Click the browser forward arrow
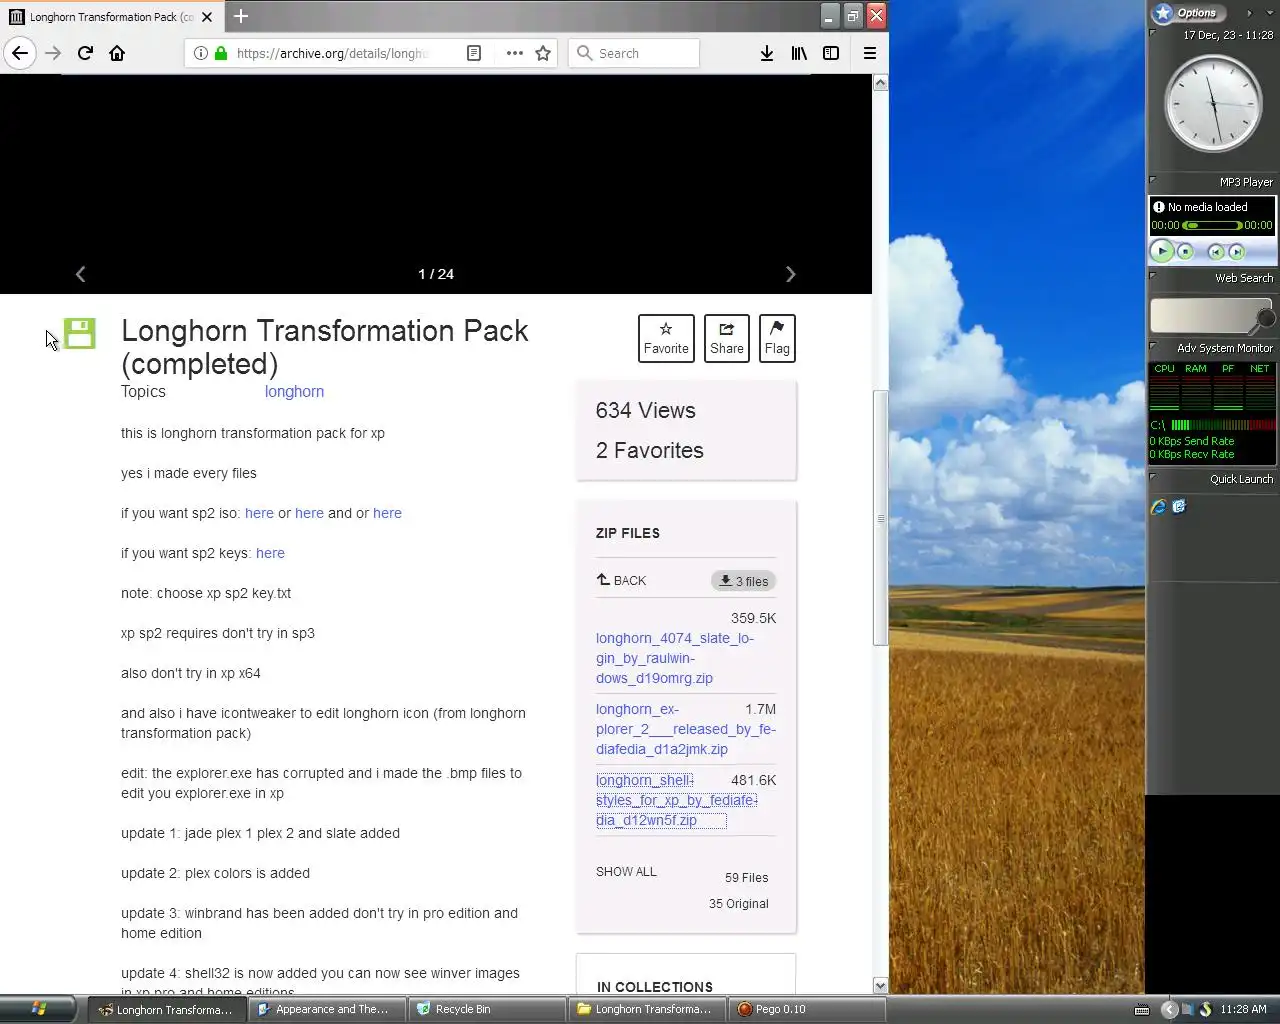Viewport: 1280px width, 1024px height. tap(53, 53)
